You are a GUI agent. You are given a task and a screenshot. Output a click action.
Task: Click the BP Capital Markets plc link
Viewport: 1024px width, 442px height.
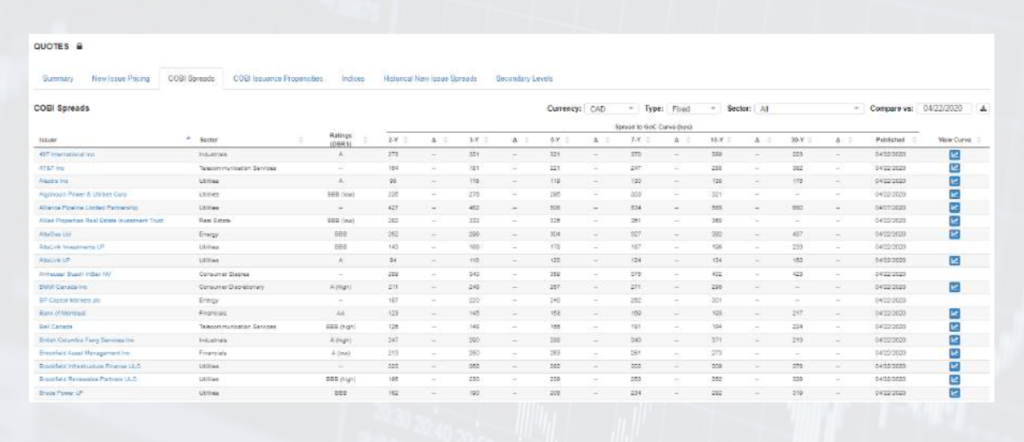point(68,300)
